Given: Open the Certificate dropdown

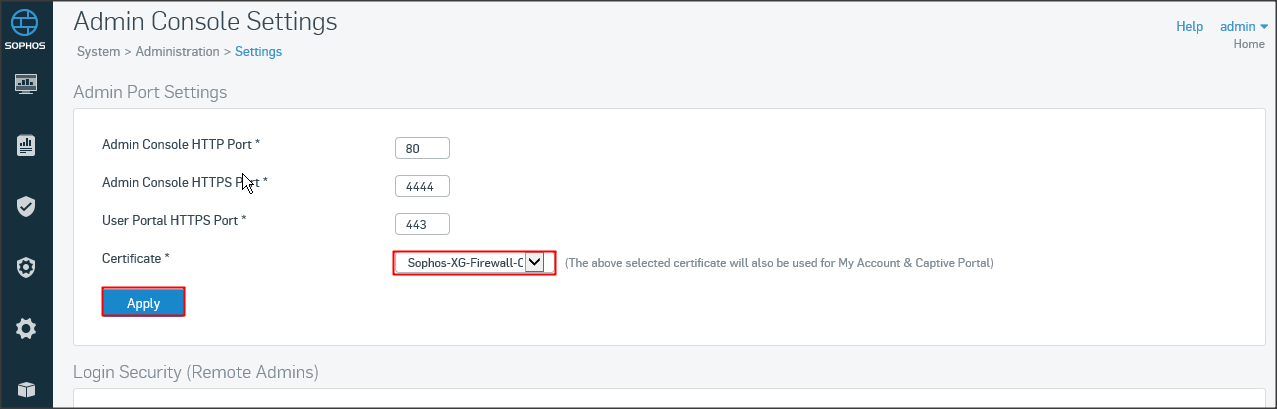Looking at the screenshot, I should (473, 262).
